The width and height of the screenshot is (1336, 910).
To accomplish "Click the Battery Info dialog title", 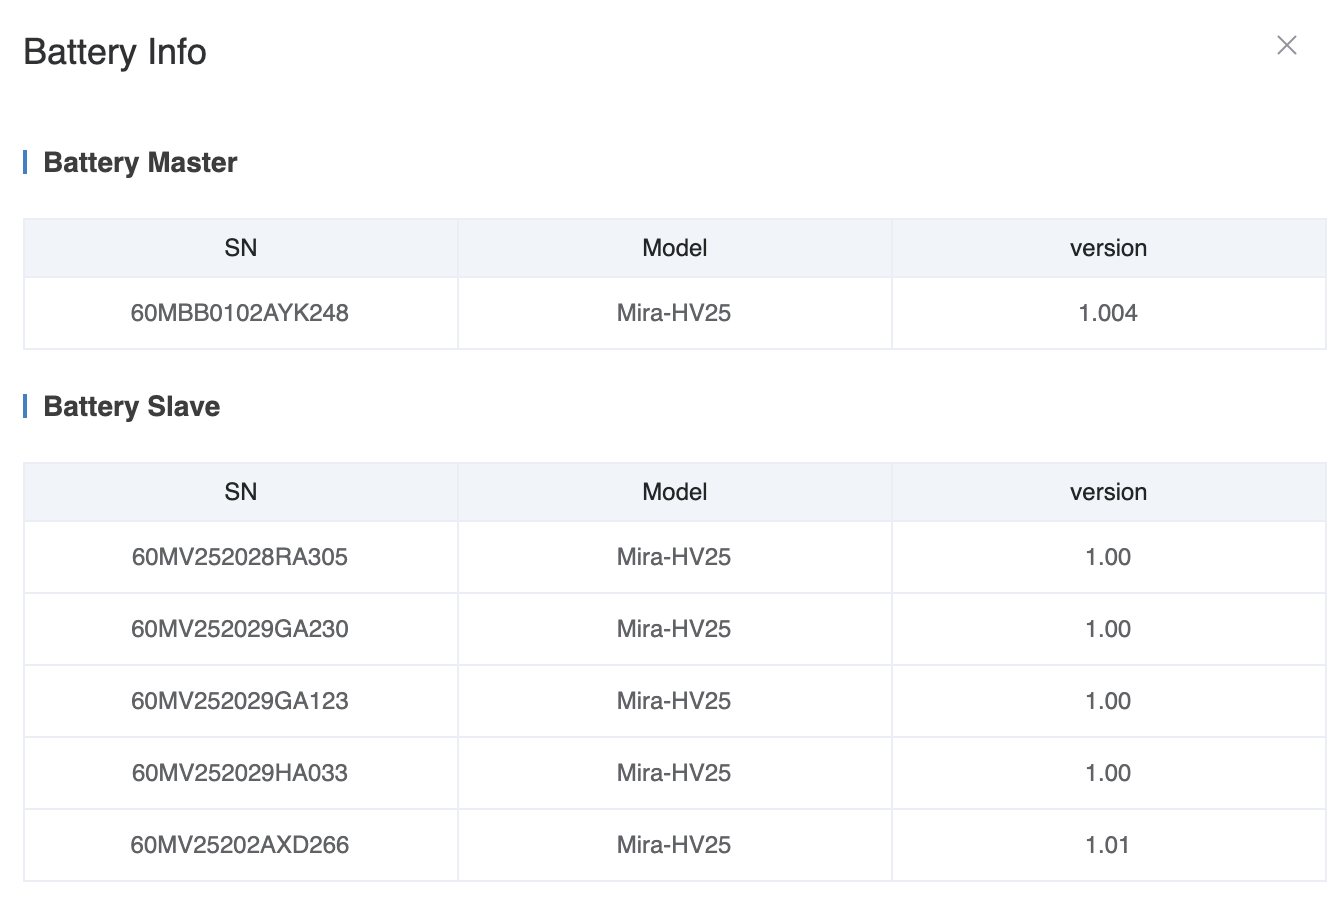I will click(115, 52).
